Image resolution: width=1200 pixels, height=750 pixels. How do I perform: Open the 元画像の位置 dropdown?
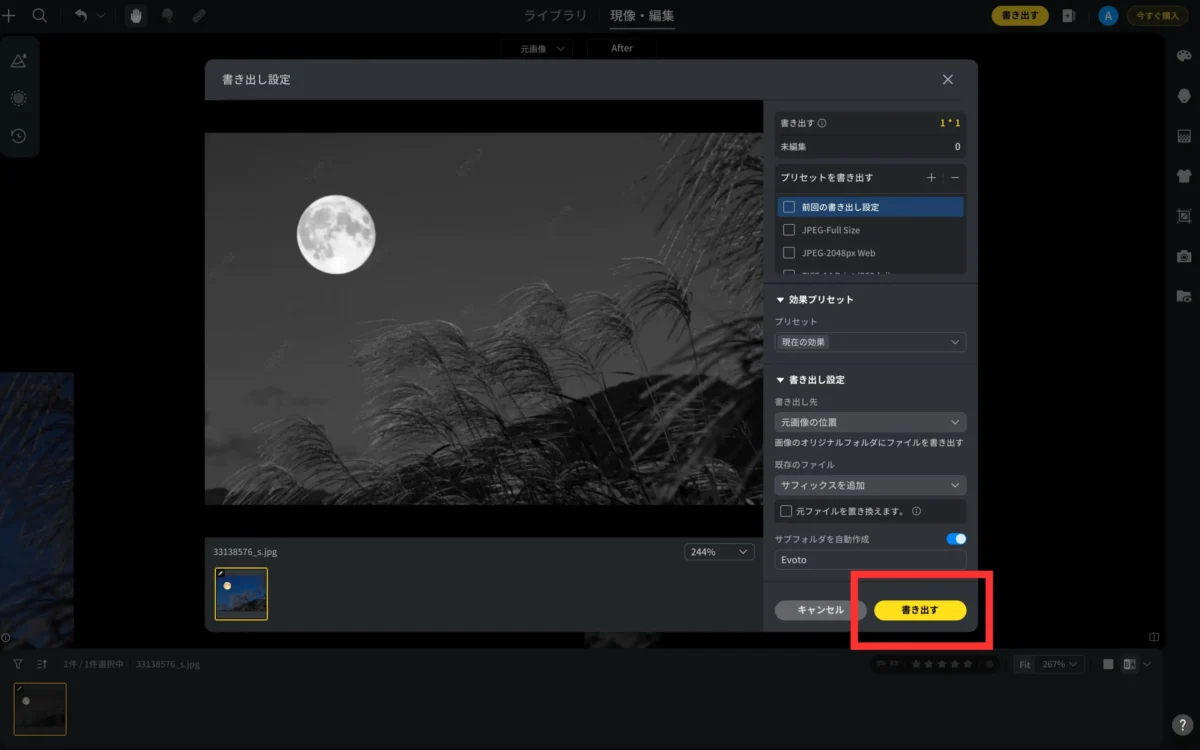pyautogui.click(x=870, y=422)
